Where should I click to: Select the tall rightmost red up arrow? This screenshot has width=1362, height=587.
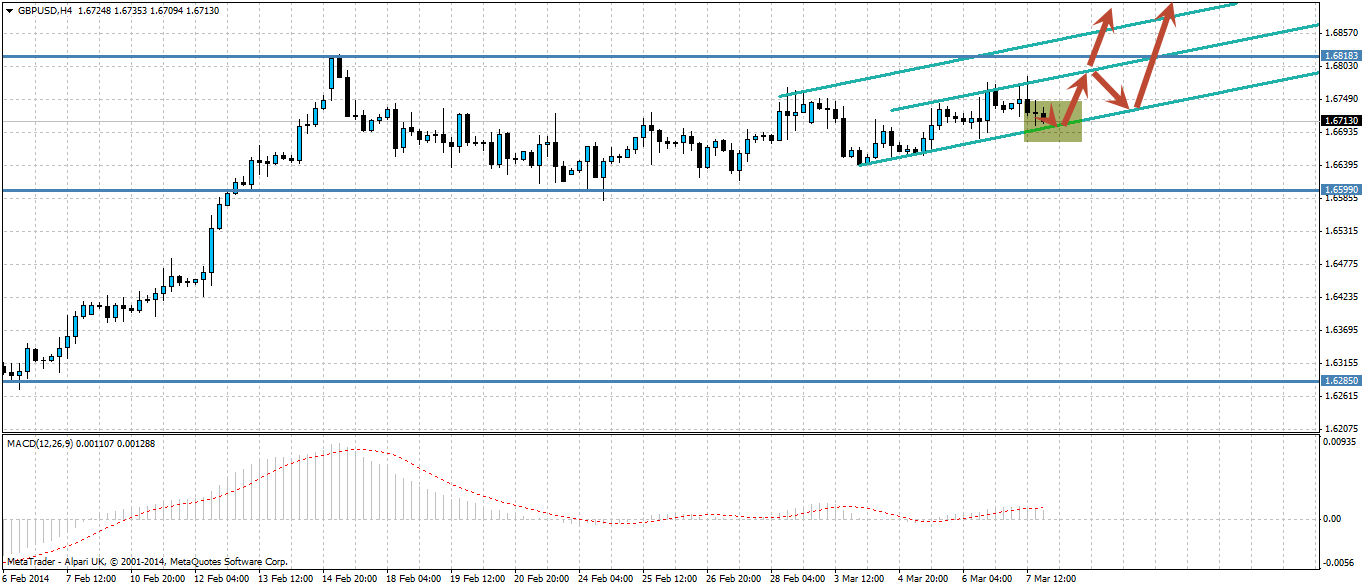click(1154, 56)
